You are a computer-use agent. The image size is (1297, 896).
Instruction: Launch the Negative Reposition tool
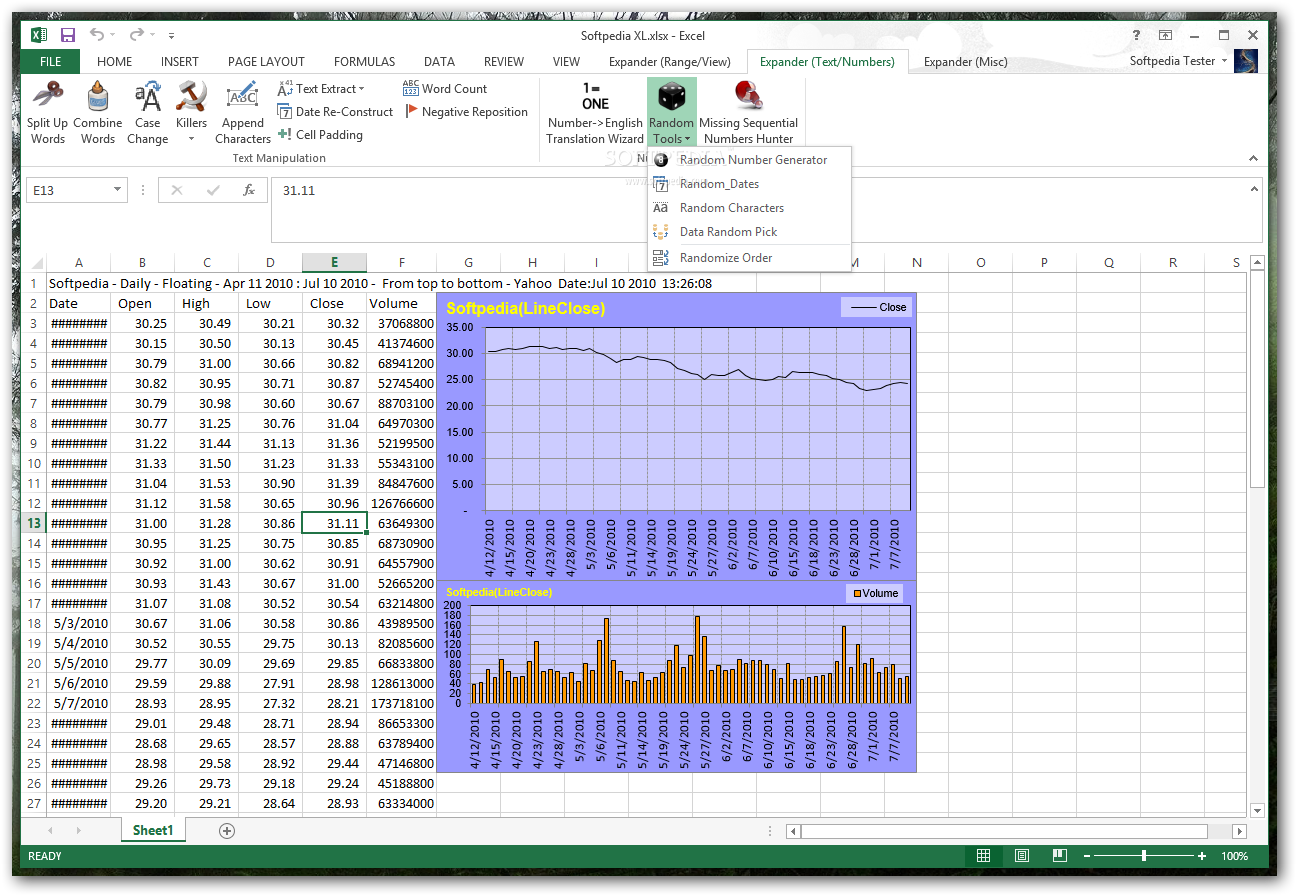pos(466,112)
